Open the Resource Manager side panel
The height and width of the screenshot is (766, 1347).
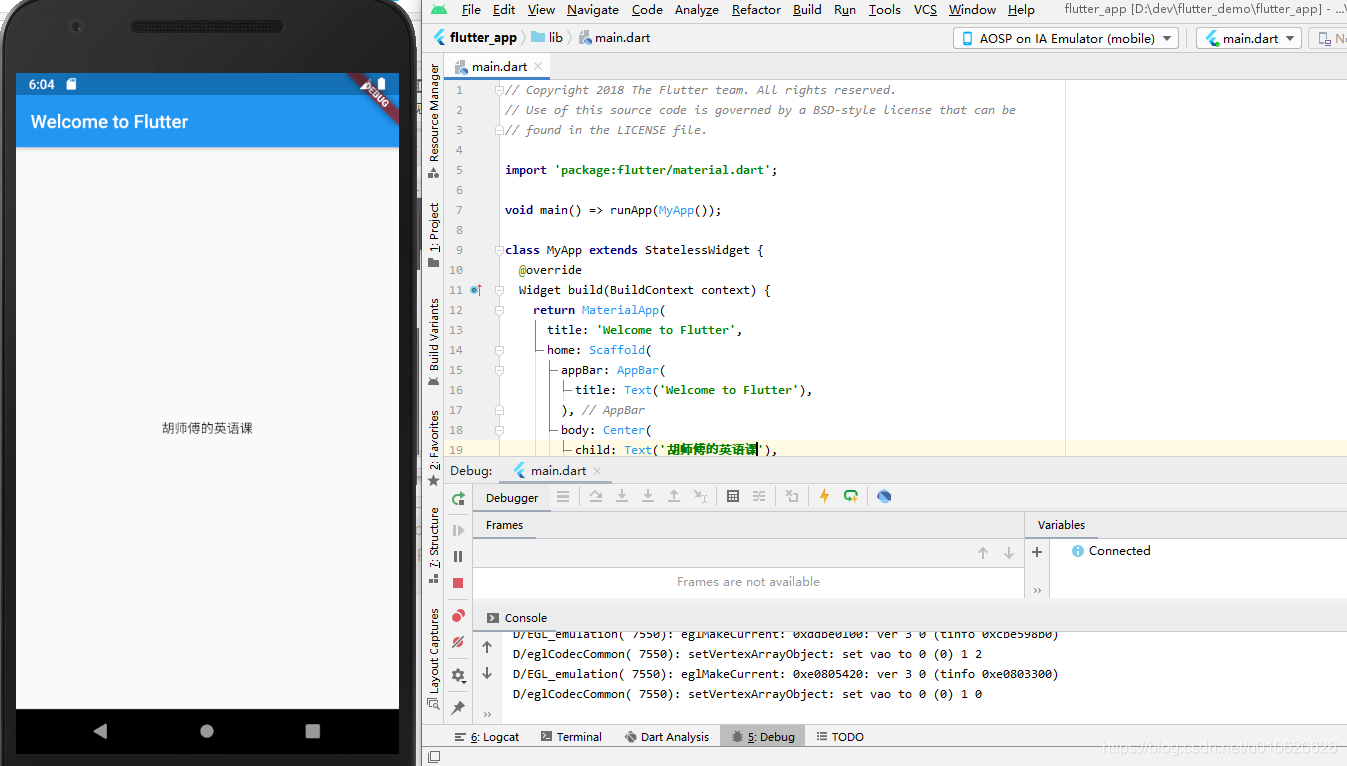point(434,121)
